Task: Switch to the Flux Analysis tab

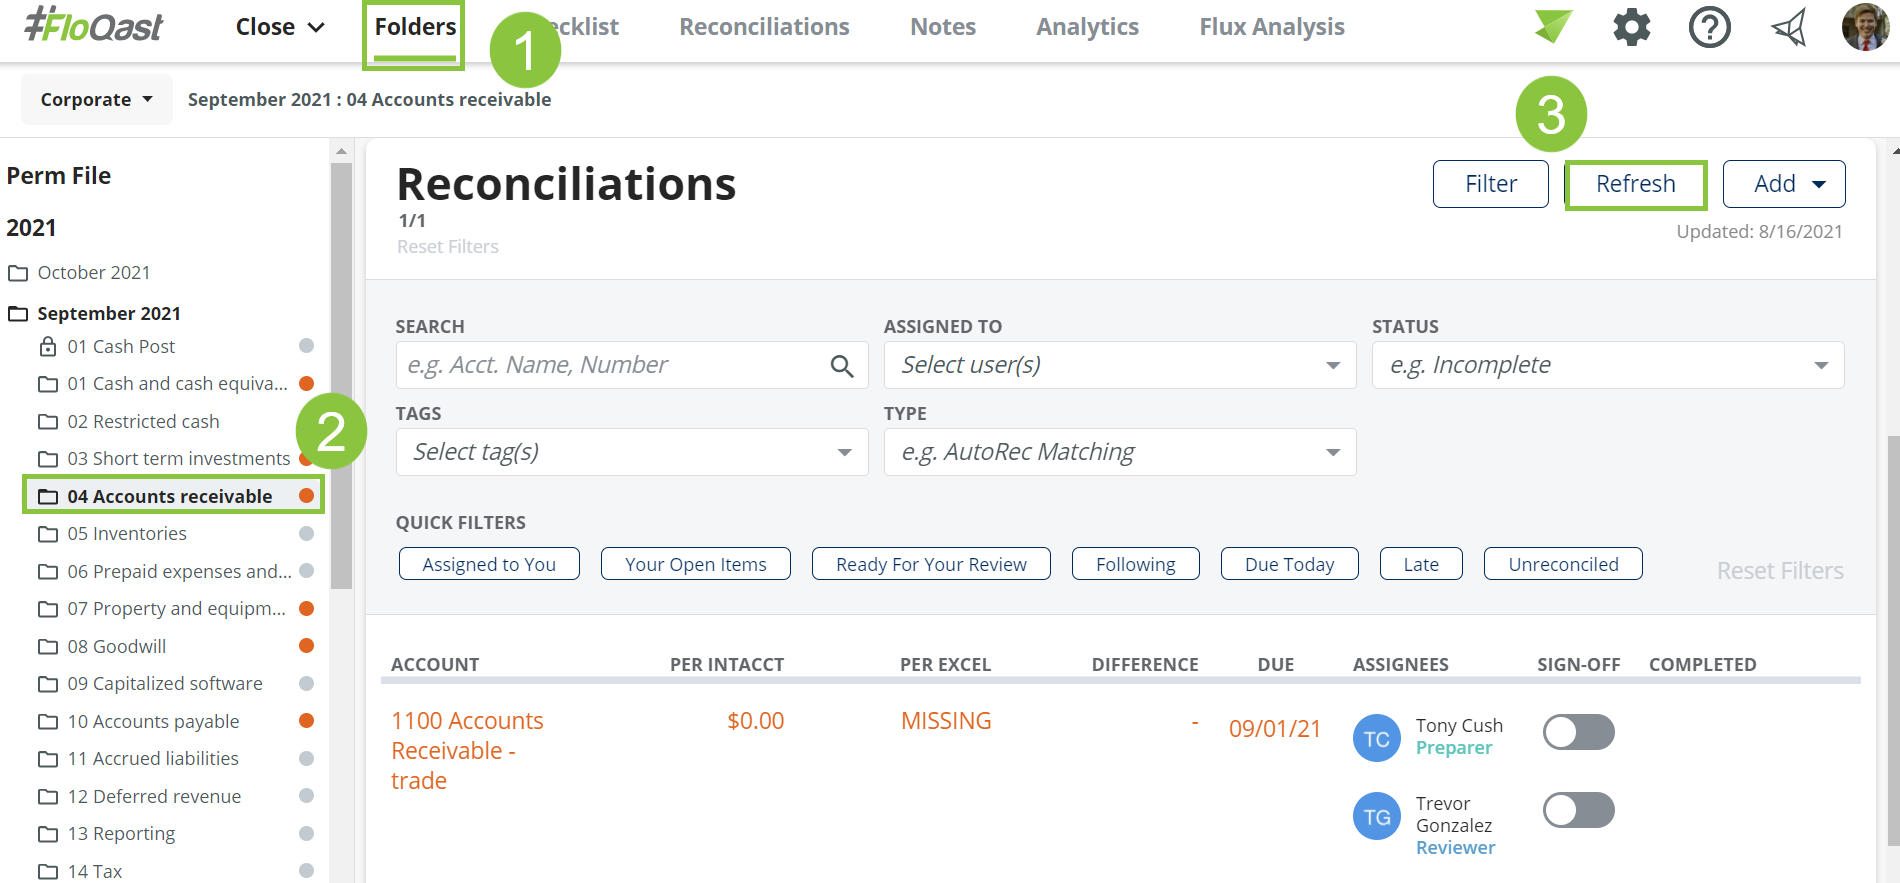Action: click(1271, 27)
